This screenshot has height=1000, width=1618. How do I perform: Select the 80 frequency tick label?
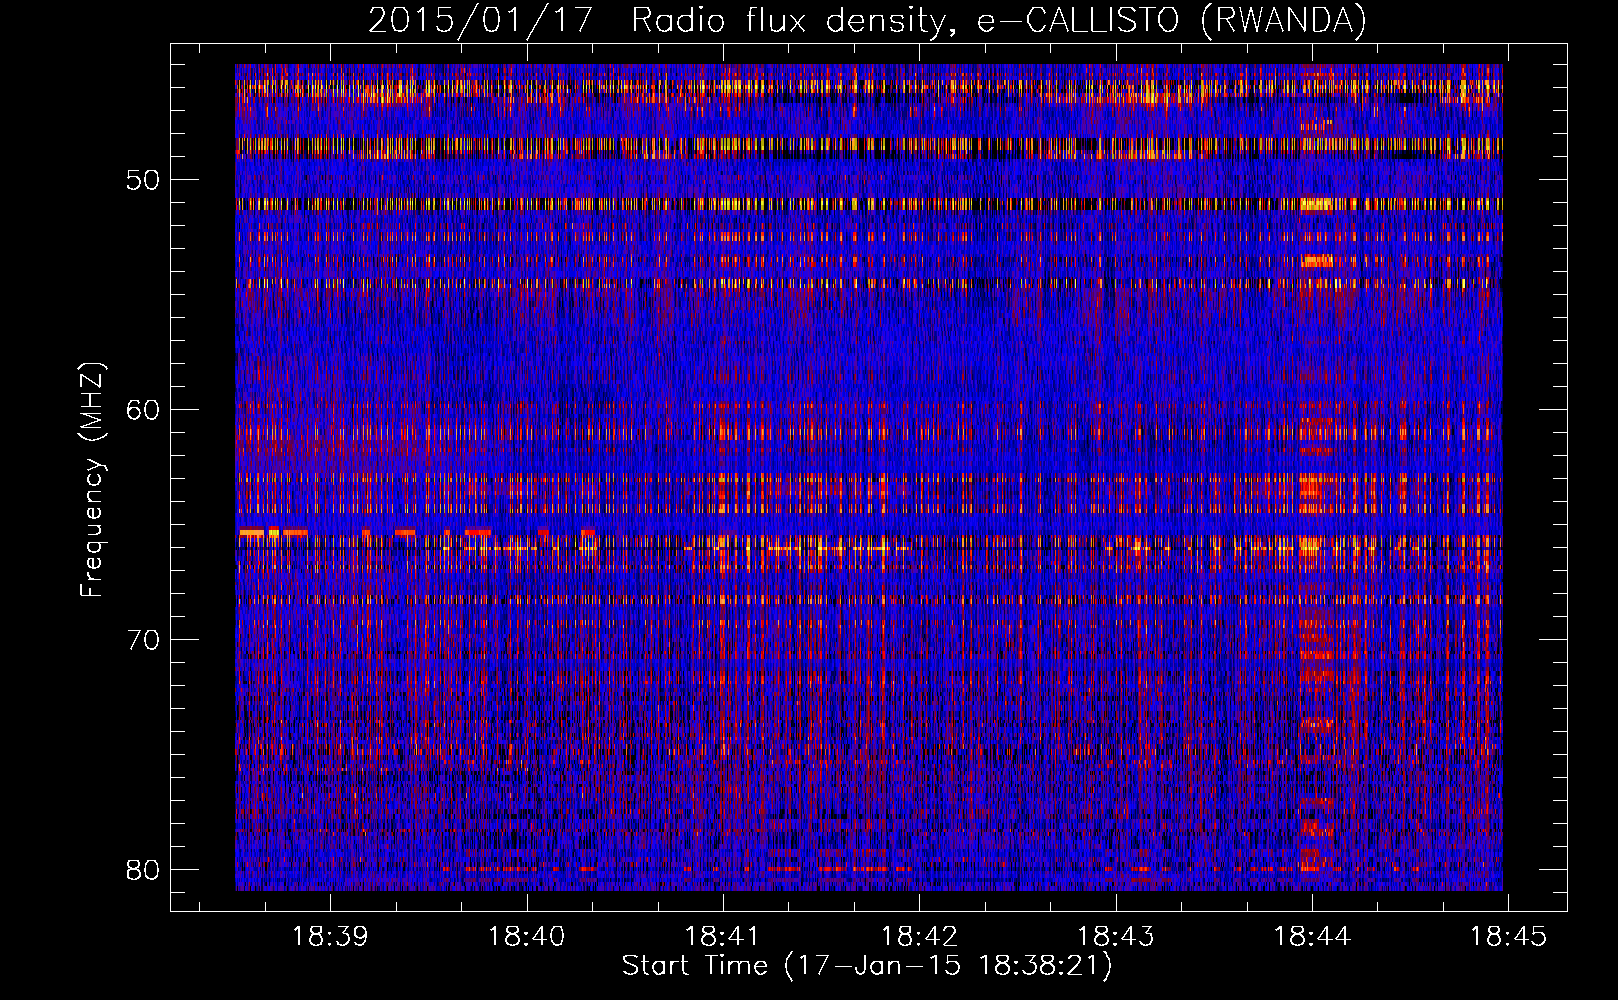pyautogui.click(x=144, y=869)
